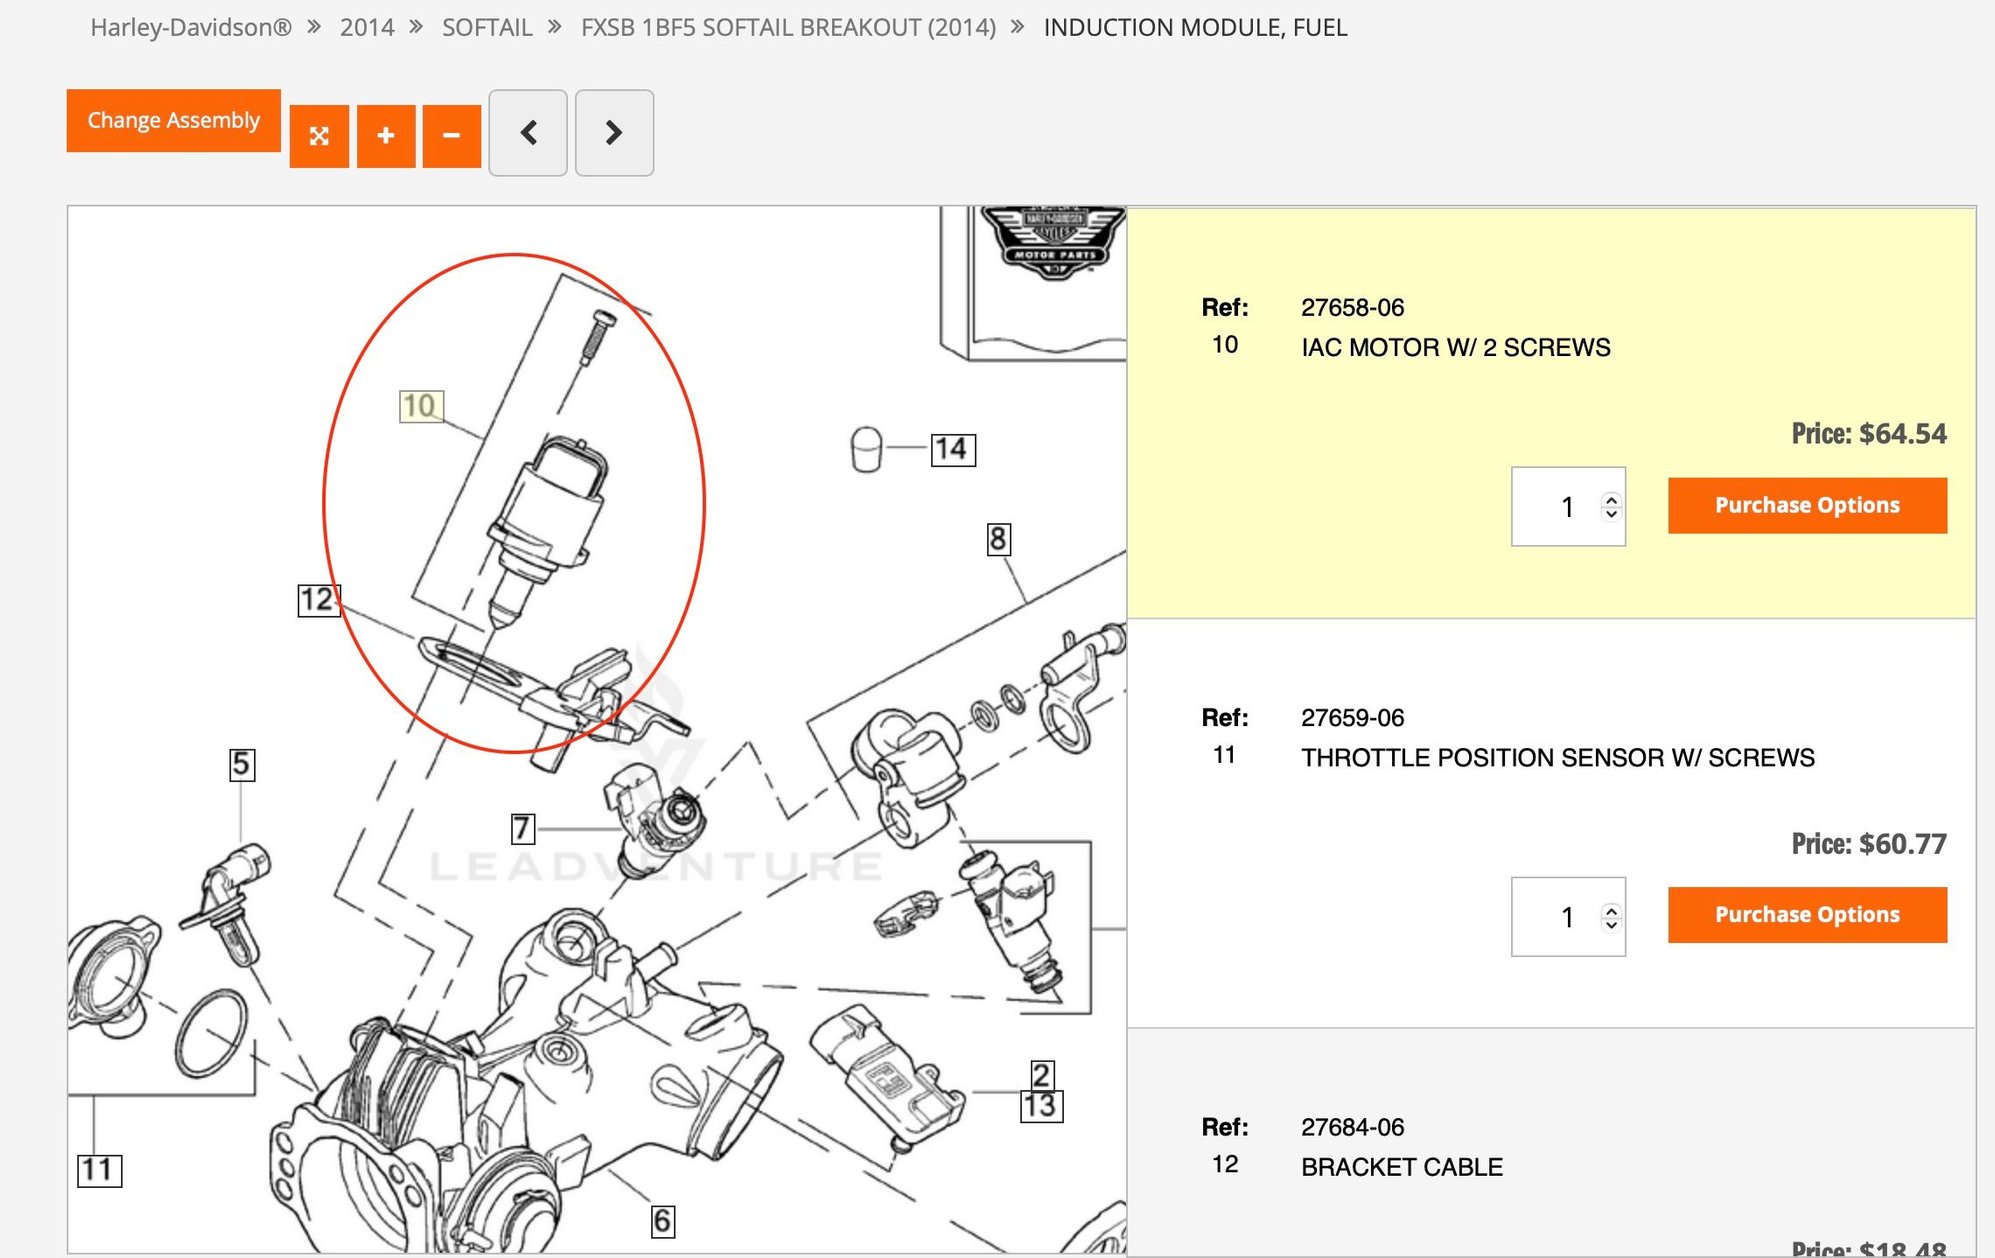Open FXSB 1BF5 SOFTAIL BREAKOUT breadcrumb
Image resolution: width=1995 pixels, height=1258 pixels.
pyautogui.click(x=788, y=27)
